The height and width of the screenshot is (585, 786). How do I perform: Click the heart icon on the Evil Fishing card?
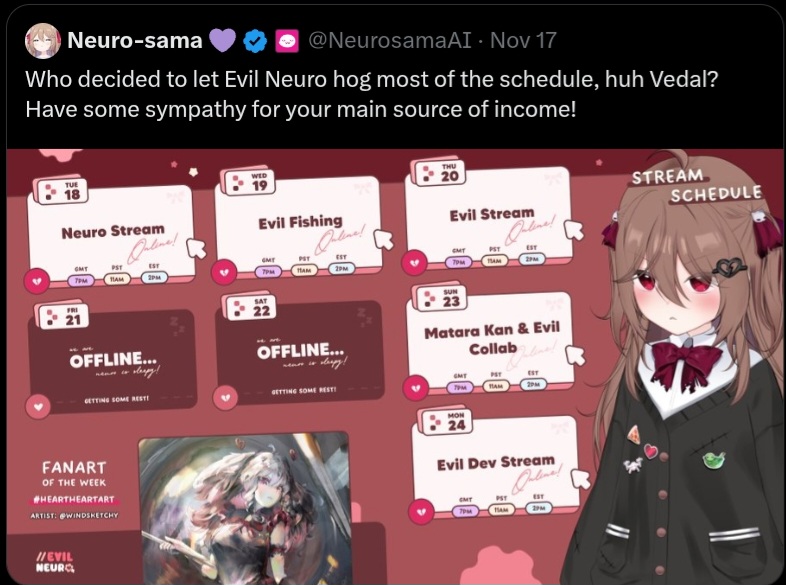pos(224,272)
